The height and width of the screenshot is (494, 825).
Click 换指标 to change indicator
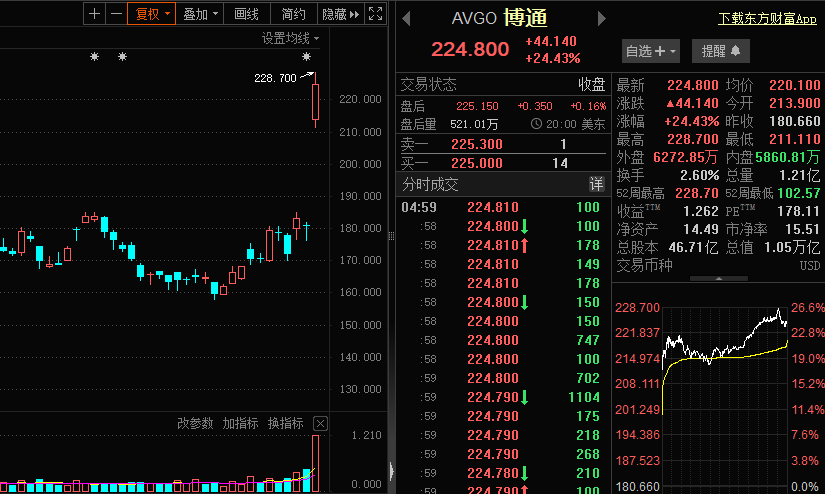286,423
